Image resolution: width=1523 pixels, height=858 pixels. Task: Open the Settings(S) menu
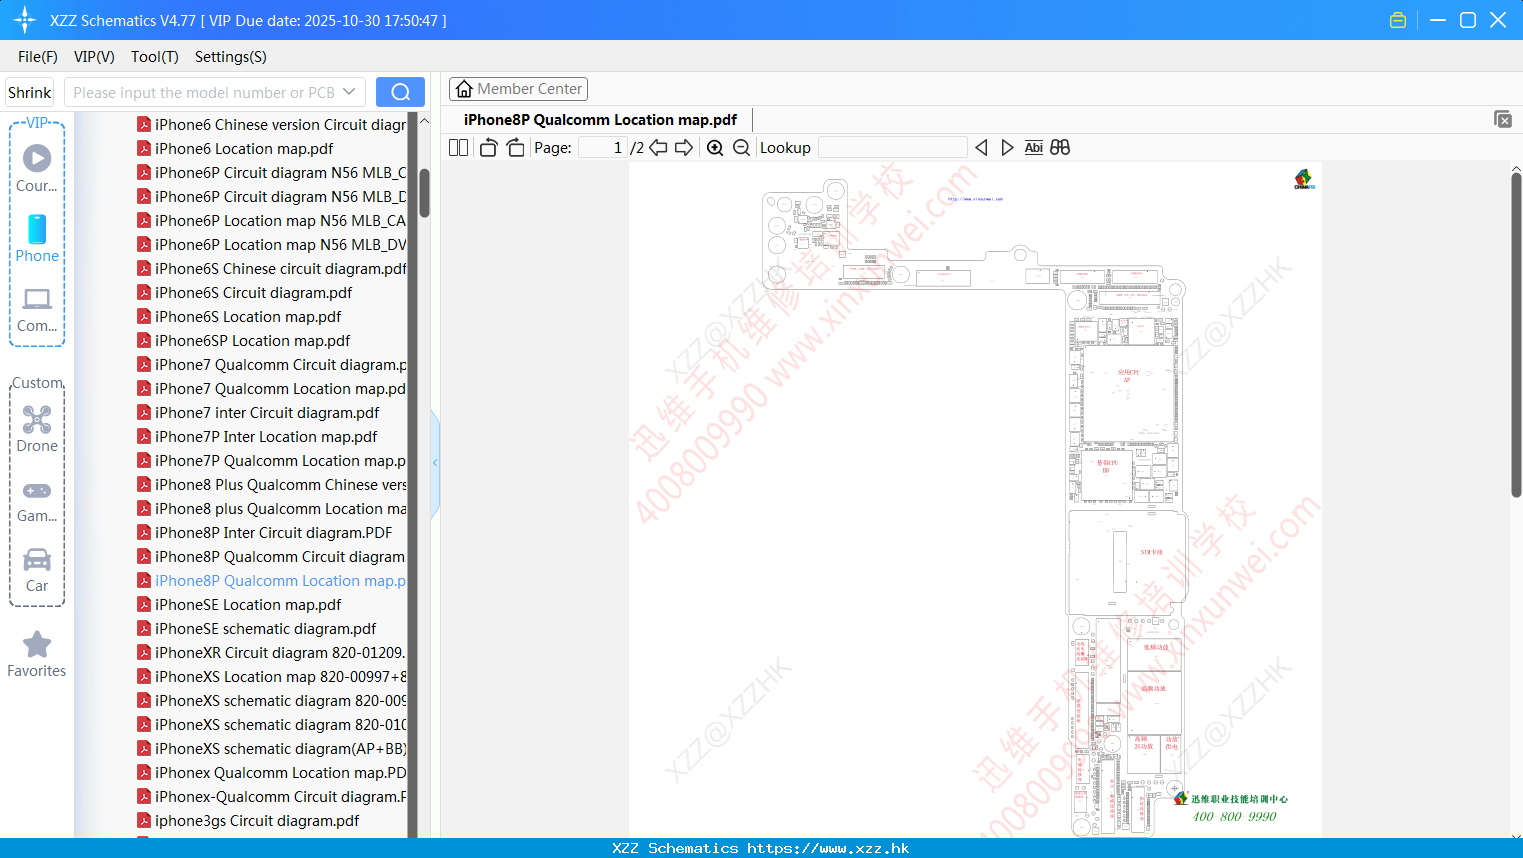231,57
